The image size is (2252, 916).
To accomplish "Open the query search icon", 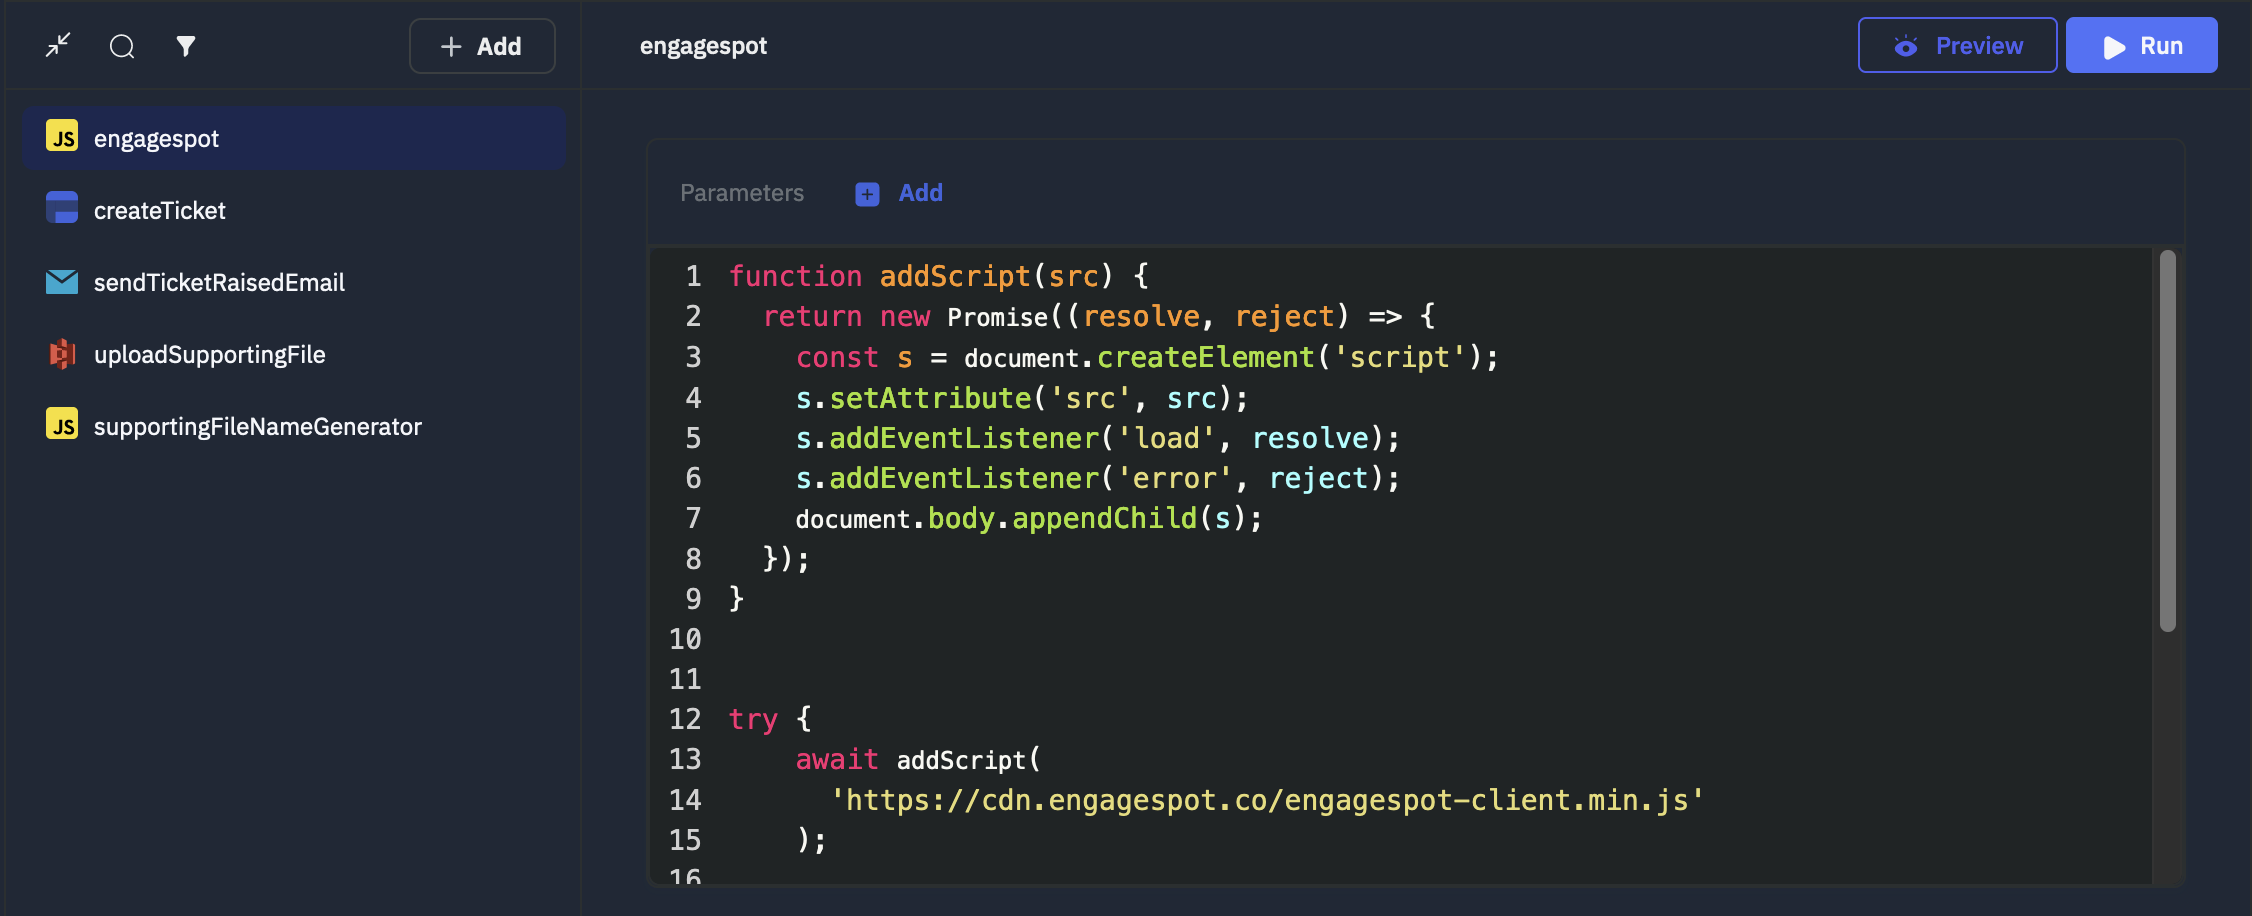I will [122, 46].
